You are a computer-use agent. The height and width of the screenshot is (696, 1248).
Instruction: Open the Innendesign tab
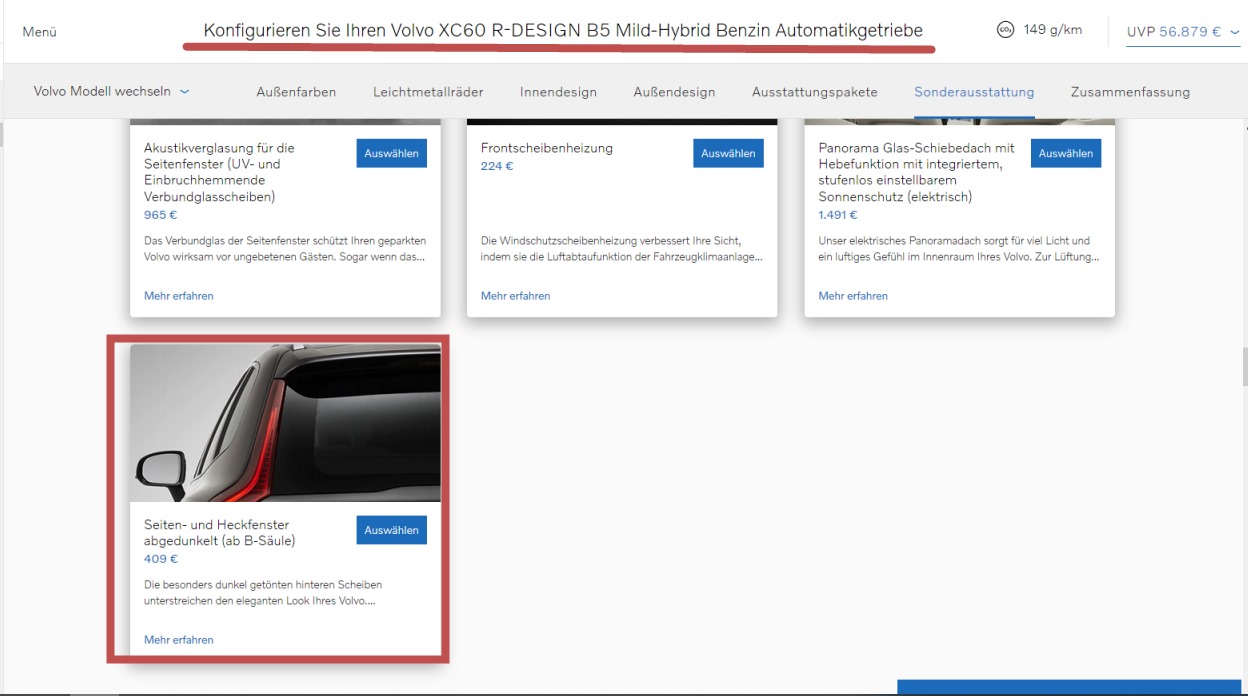[x=558, y=92]
